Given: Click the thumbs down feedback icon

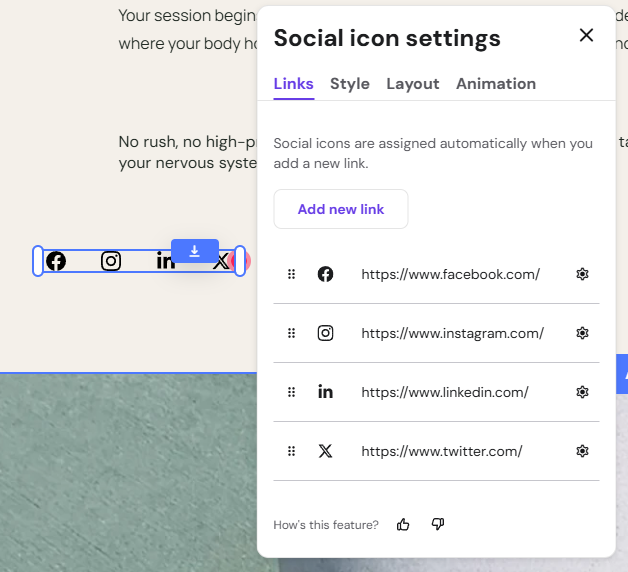Looking at the screenshot, I should pos(438,524).
